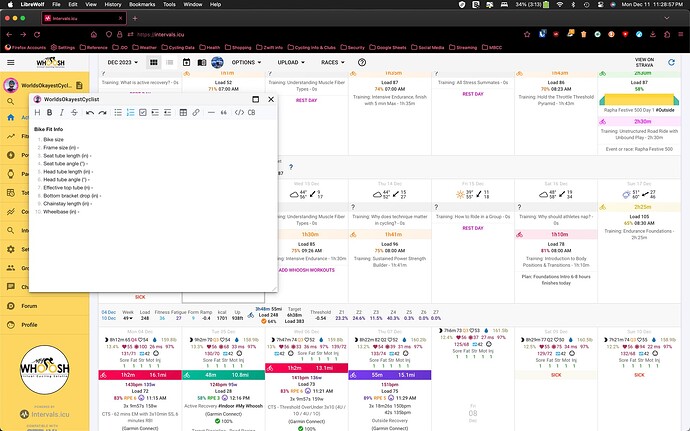690x431 pixels.
Task: Open the Pace watch icon in the sidebar
Action: (11, 174)
